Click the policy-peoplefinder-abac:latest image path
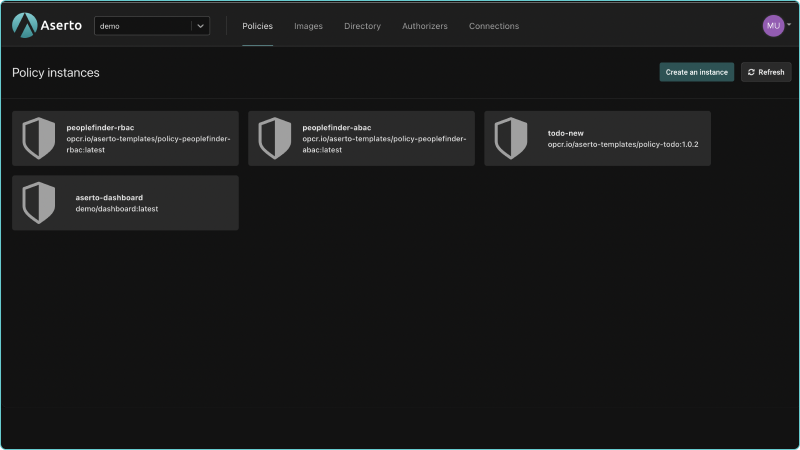 coord(384,144)
